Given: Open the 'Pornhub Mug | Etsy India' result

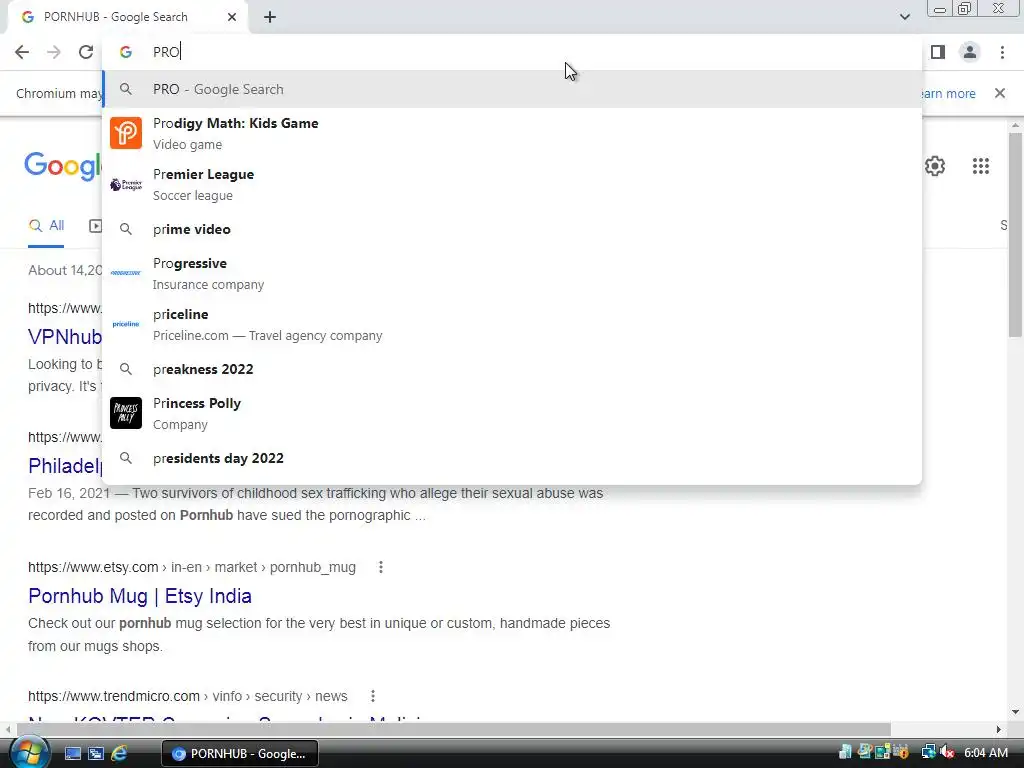Looking at the screenshot, I should point(140,596).
